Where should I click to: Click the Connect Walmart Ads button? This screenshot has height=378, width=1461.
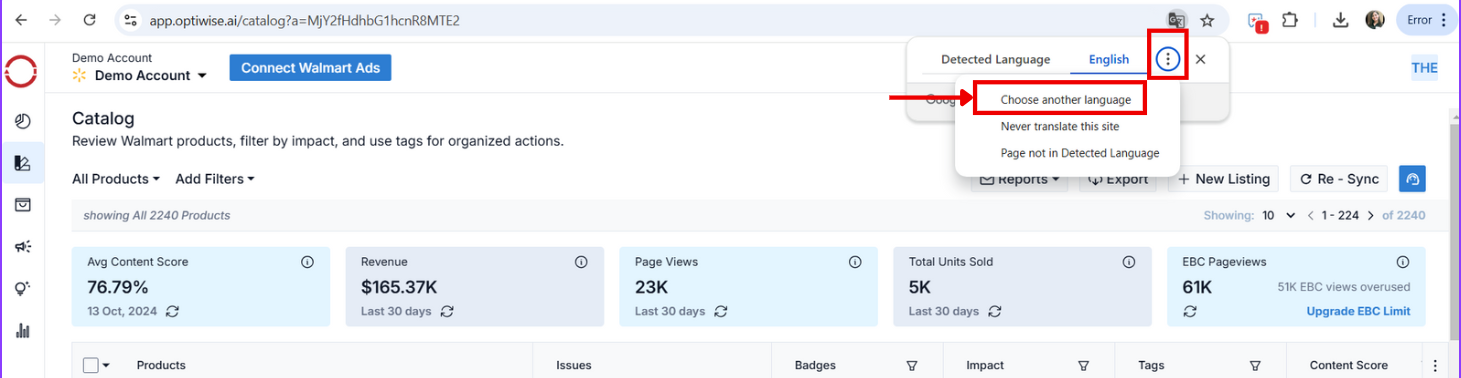click(310, 68)
